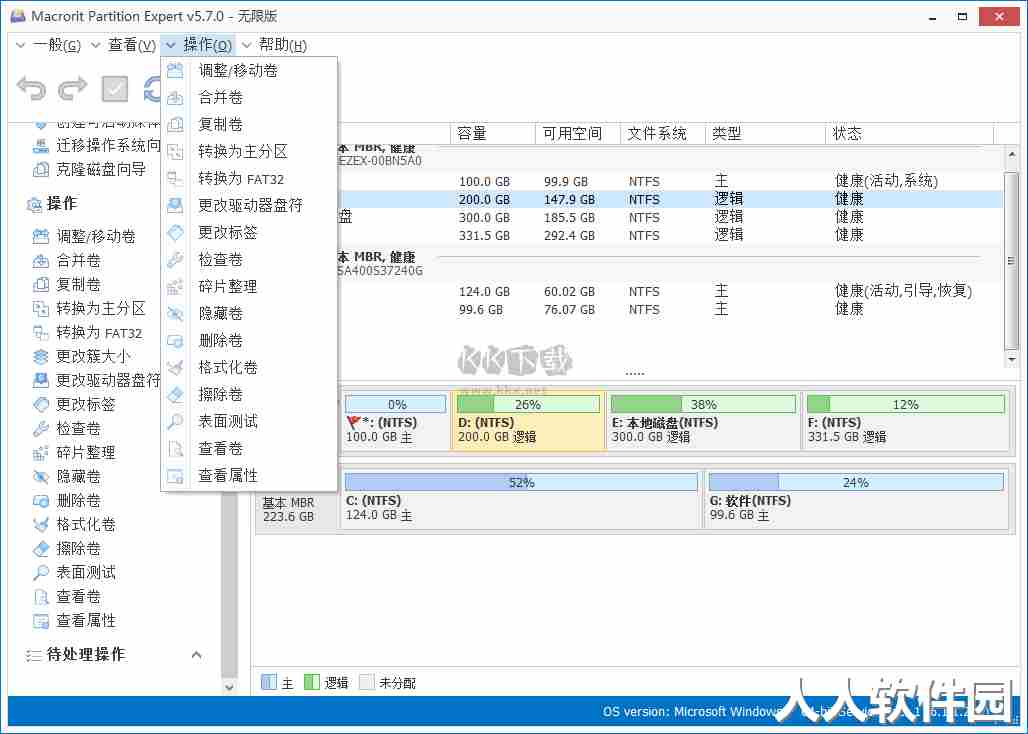Click sidebar 查看属性 icon
The height and width of the screenshot is (734, 1028).
(x=41, y=621)
